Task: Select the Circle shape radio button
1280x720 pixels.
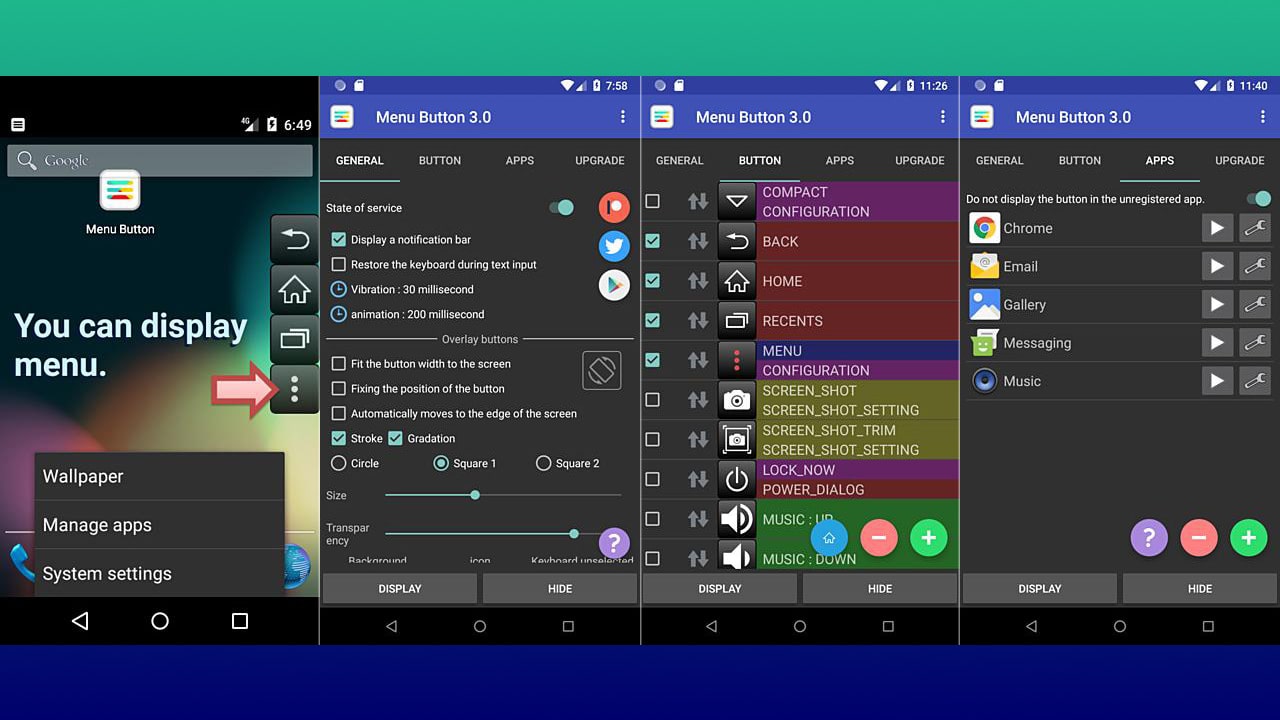Action: click(x=338, y=463)
